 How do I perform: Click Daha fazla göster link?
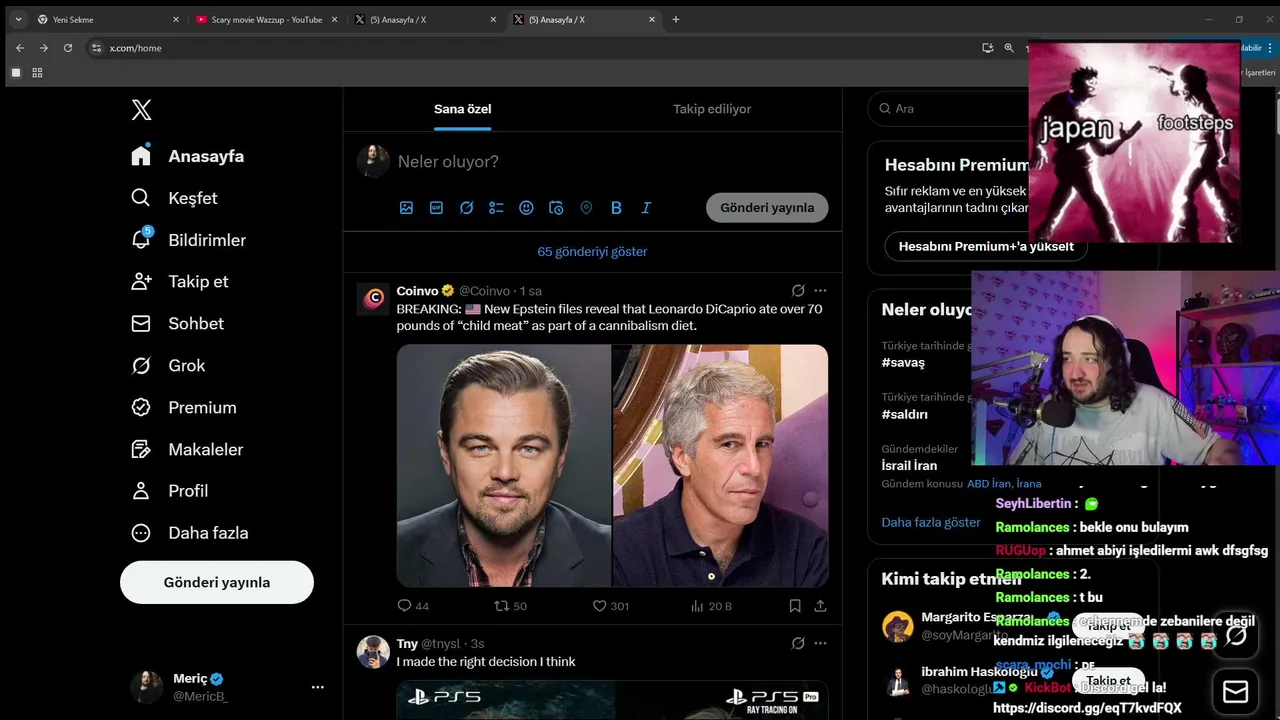pyautogui.click(x=931, y=522)
